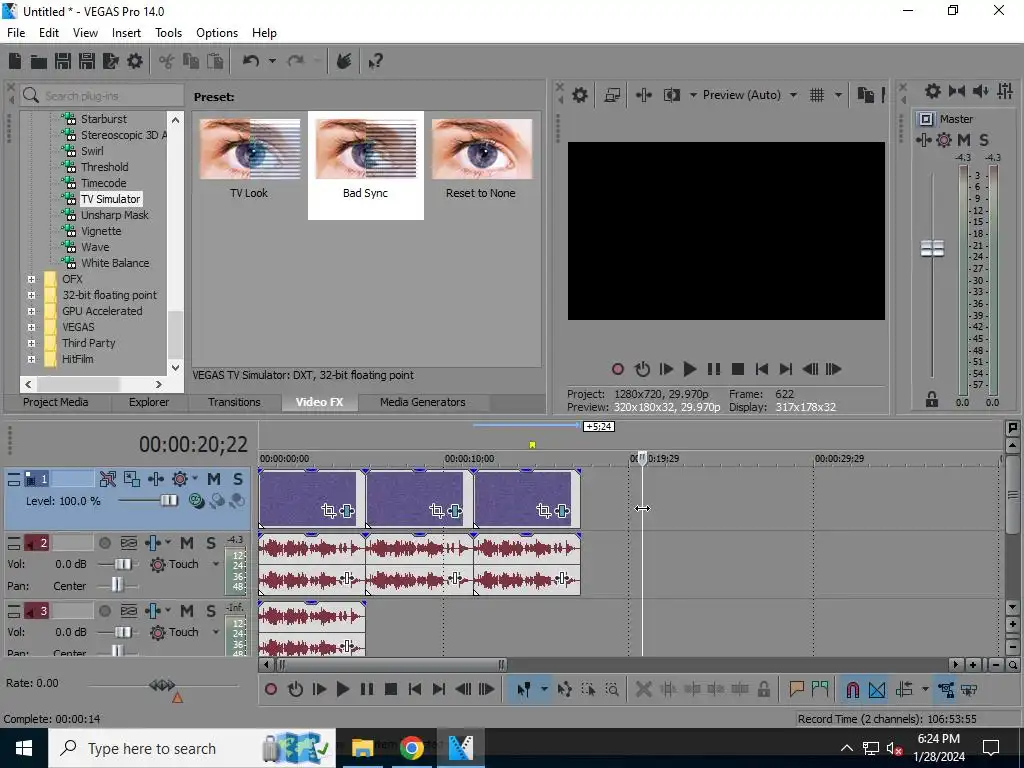Open Event Pan/Crop on first video clip
The width and height of the screenshot is (1024, 768).
pyautogui.click(x=328, y=511)
